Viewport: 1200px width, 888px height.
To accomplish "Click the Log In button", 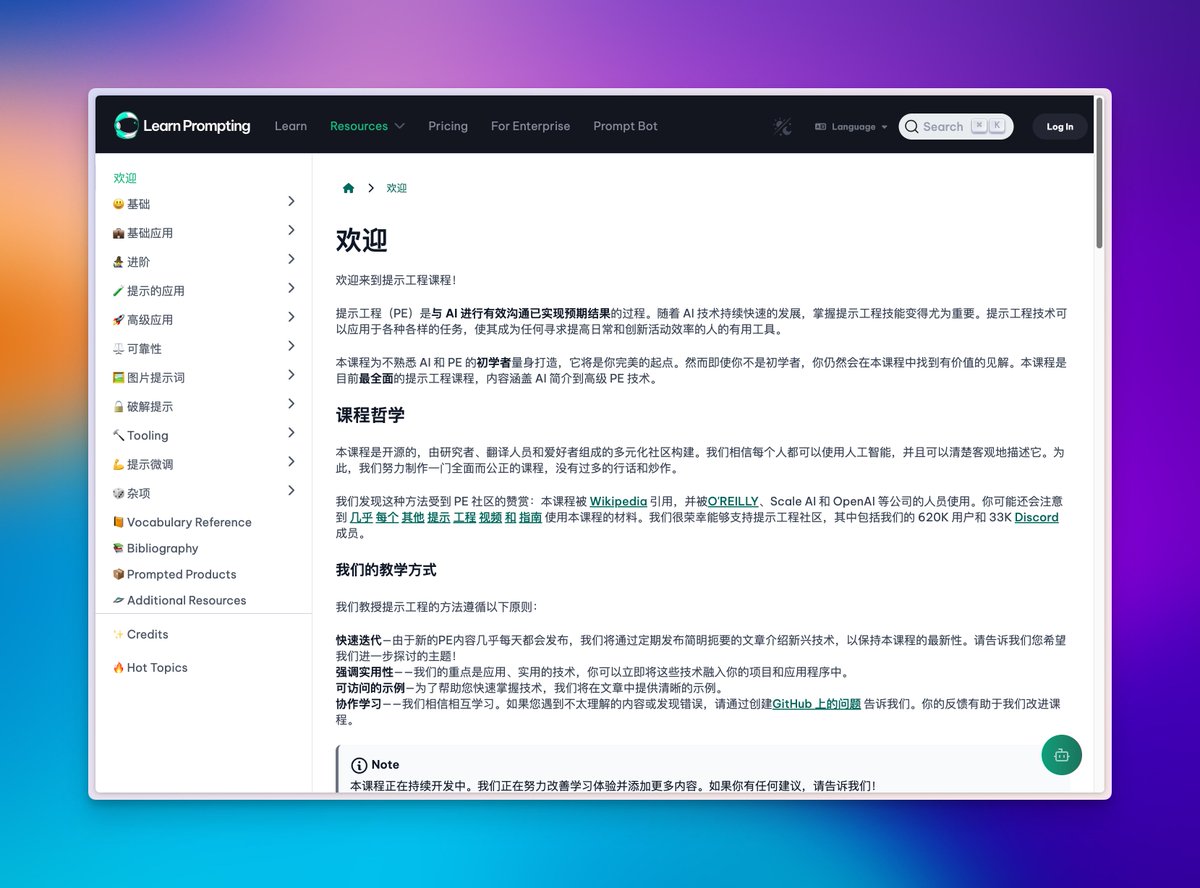I will point(1060,127).
